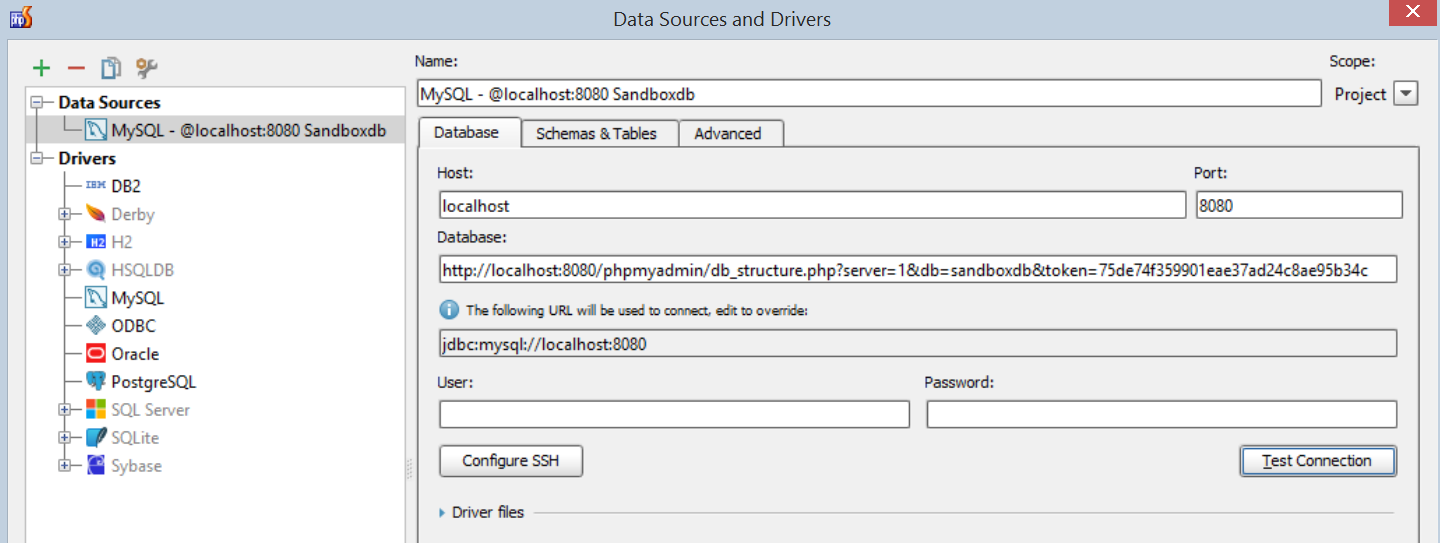This screenshot has width=1440, height=543.
Task: Expand the Derby driver node
Action: point(65,214)
